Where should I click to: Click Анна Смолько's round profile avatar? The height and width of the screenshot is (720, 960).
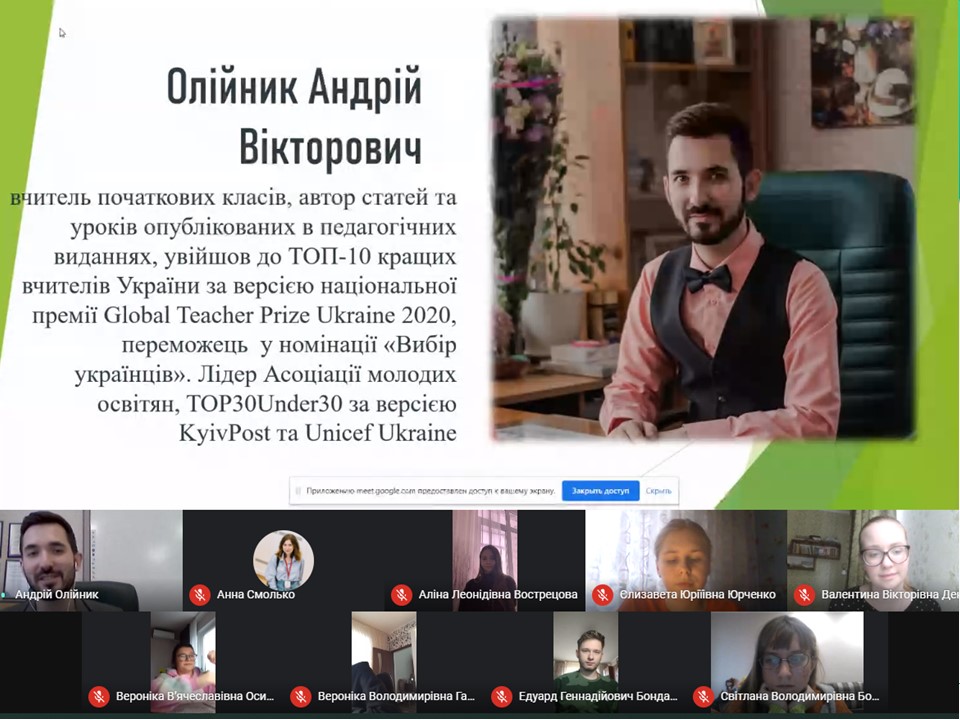click(x=283, y=559)
